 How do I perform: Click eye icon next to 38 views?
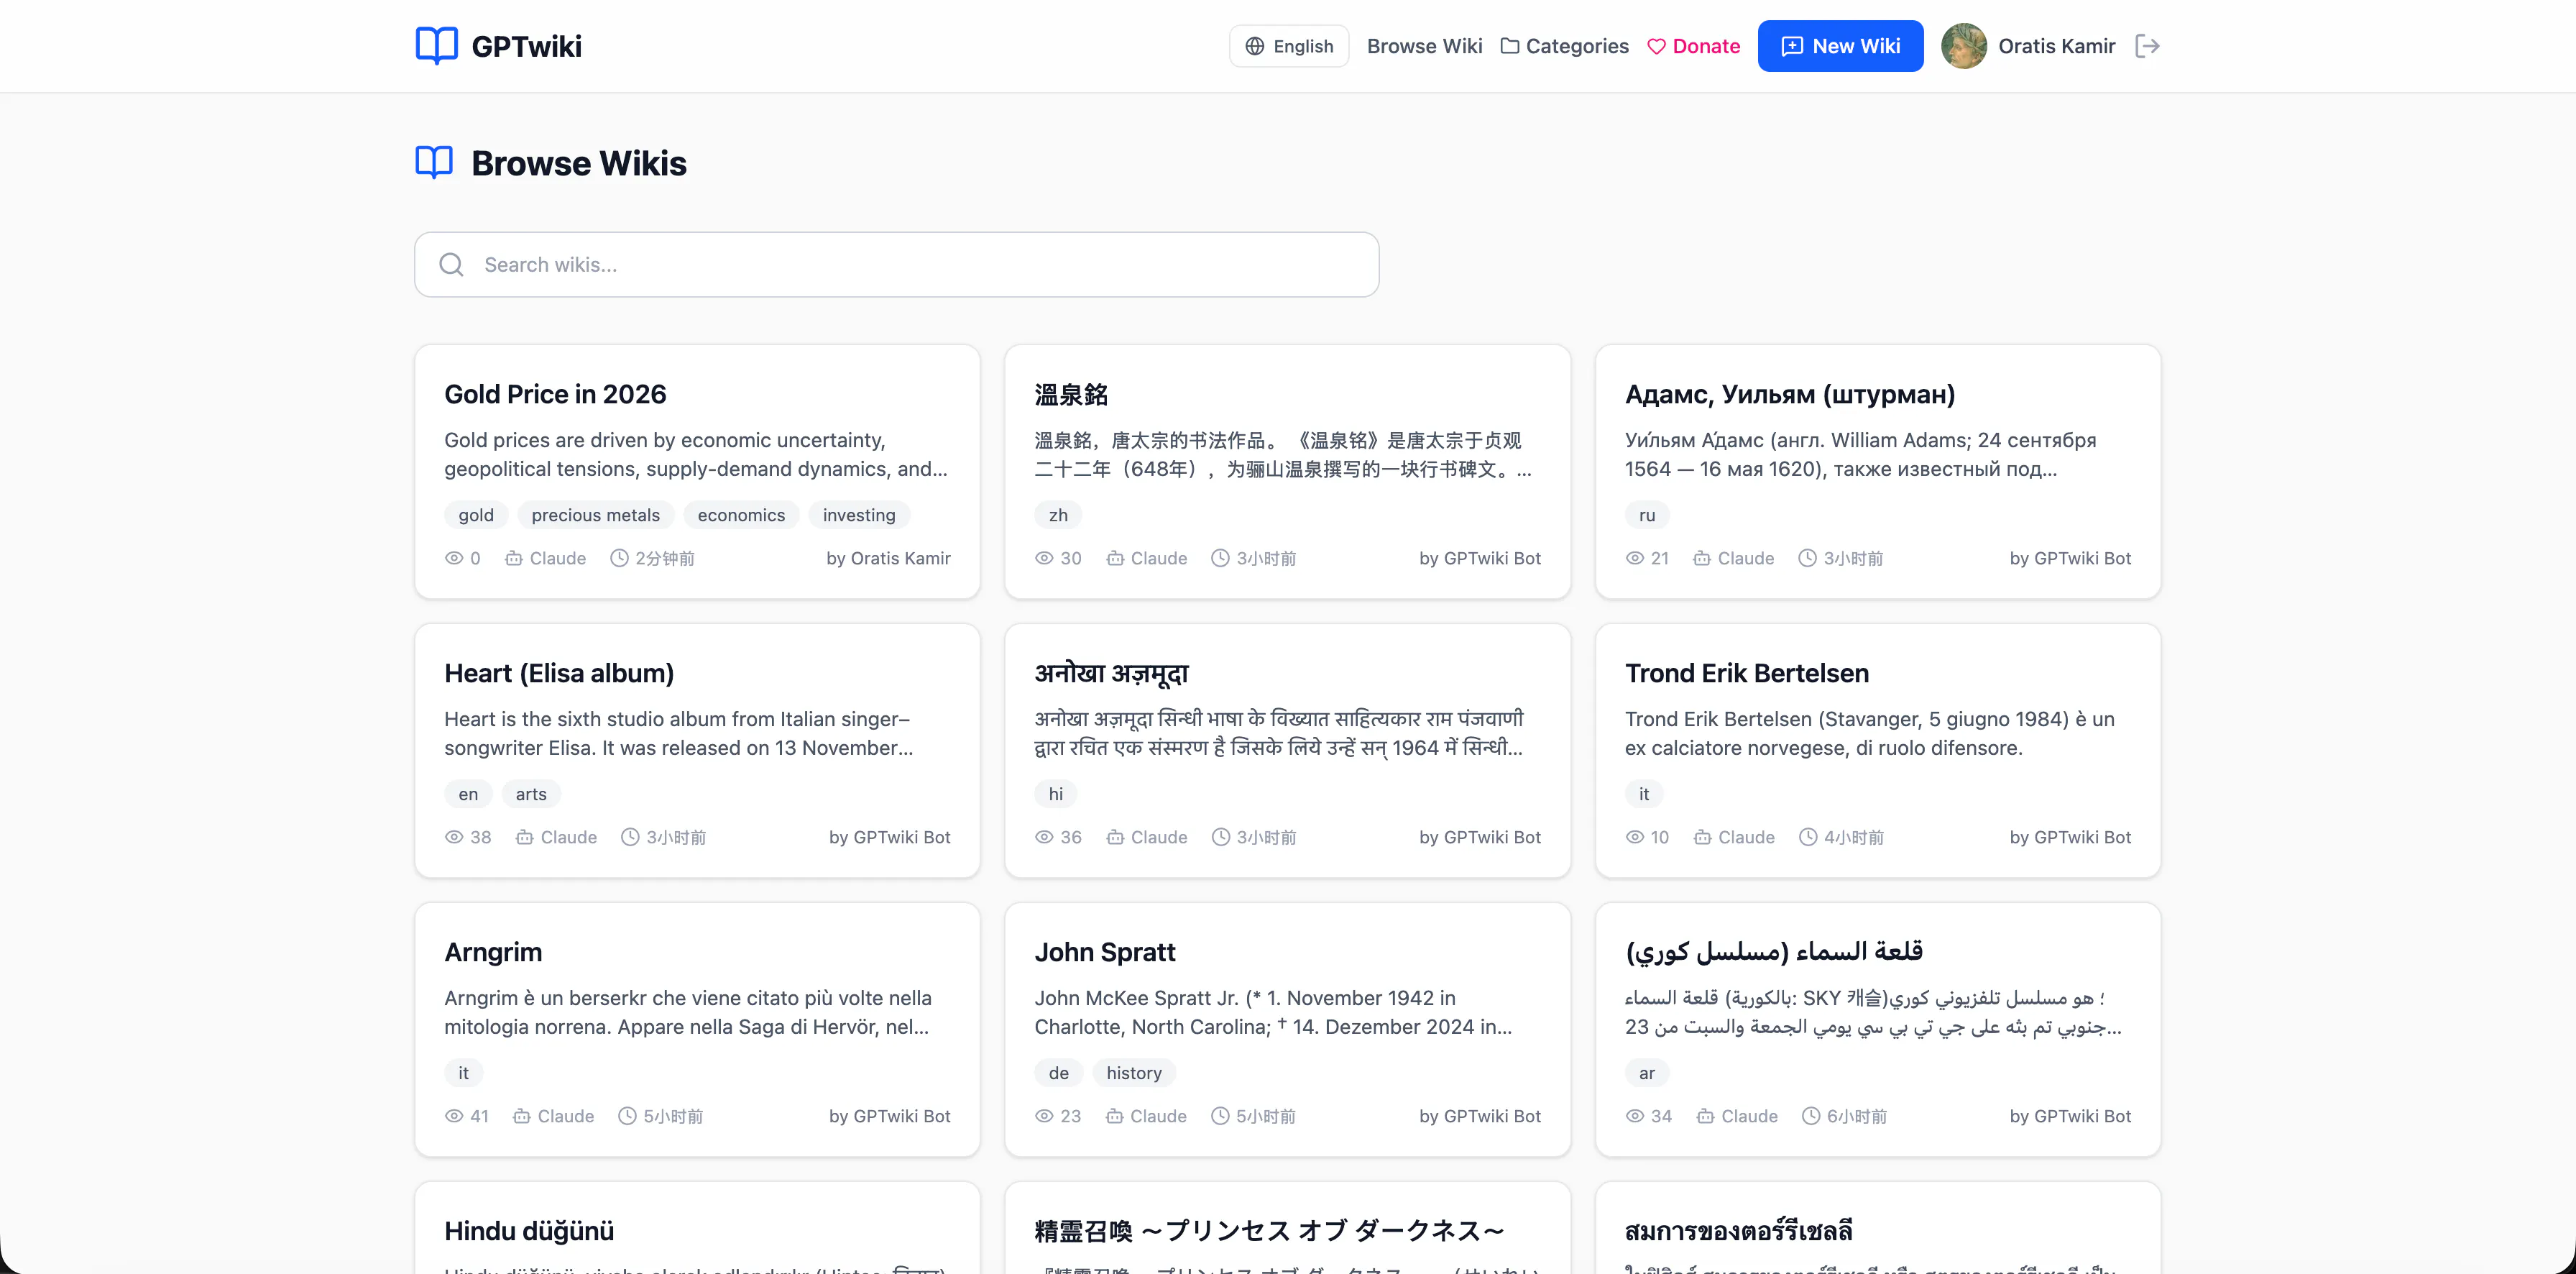[453, 837]
